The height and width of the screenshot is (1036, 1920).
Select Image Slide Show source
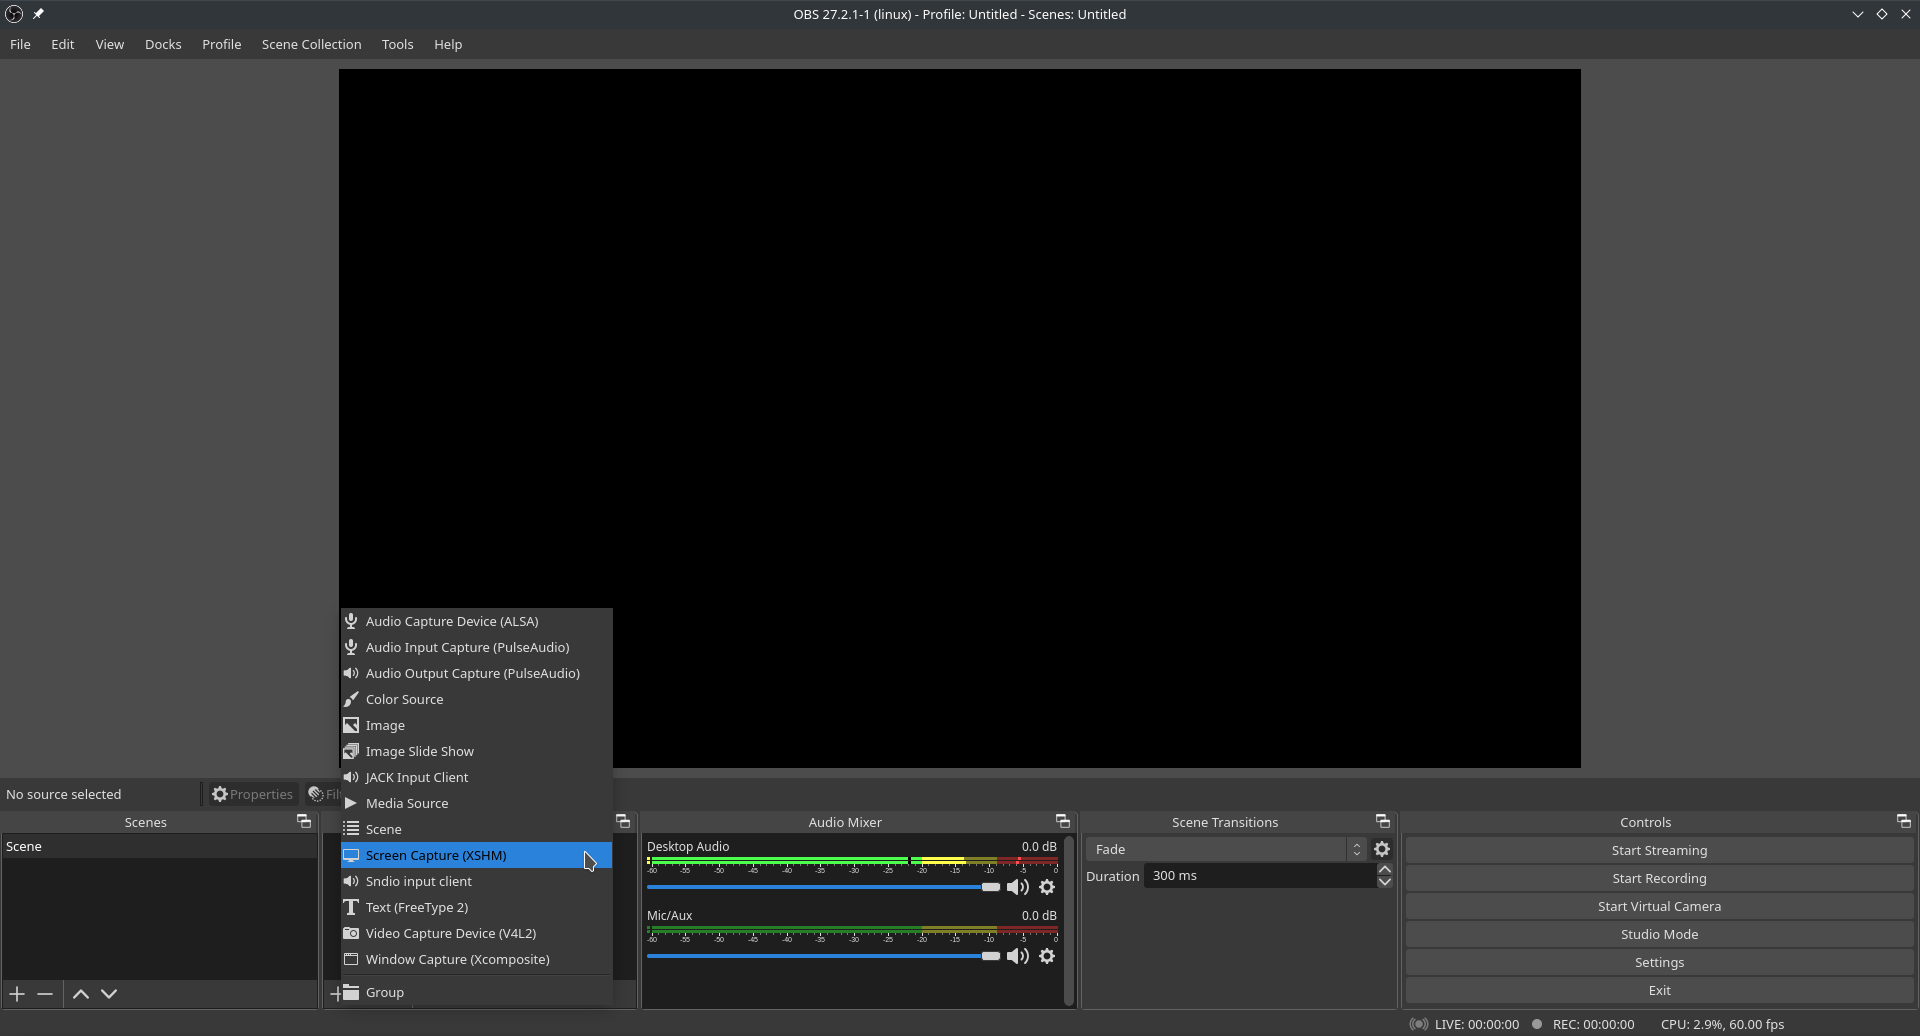[476, 751]
